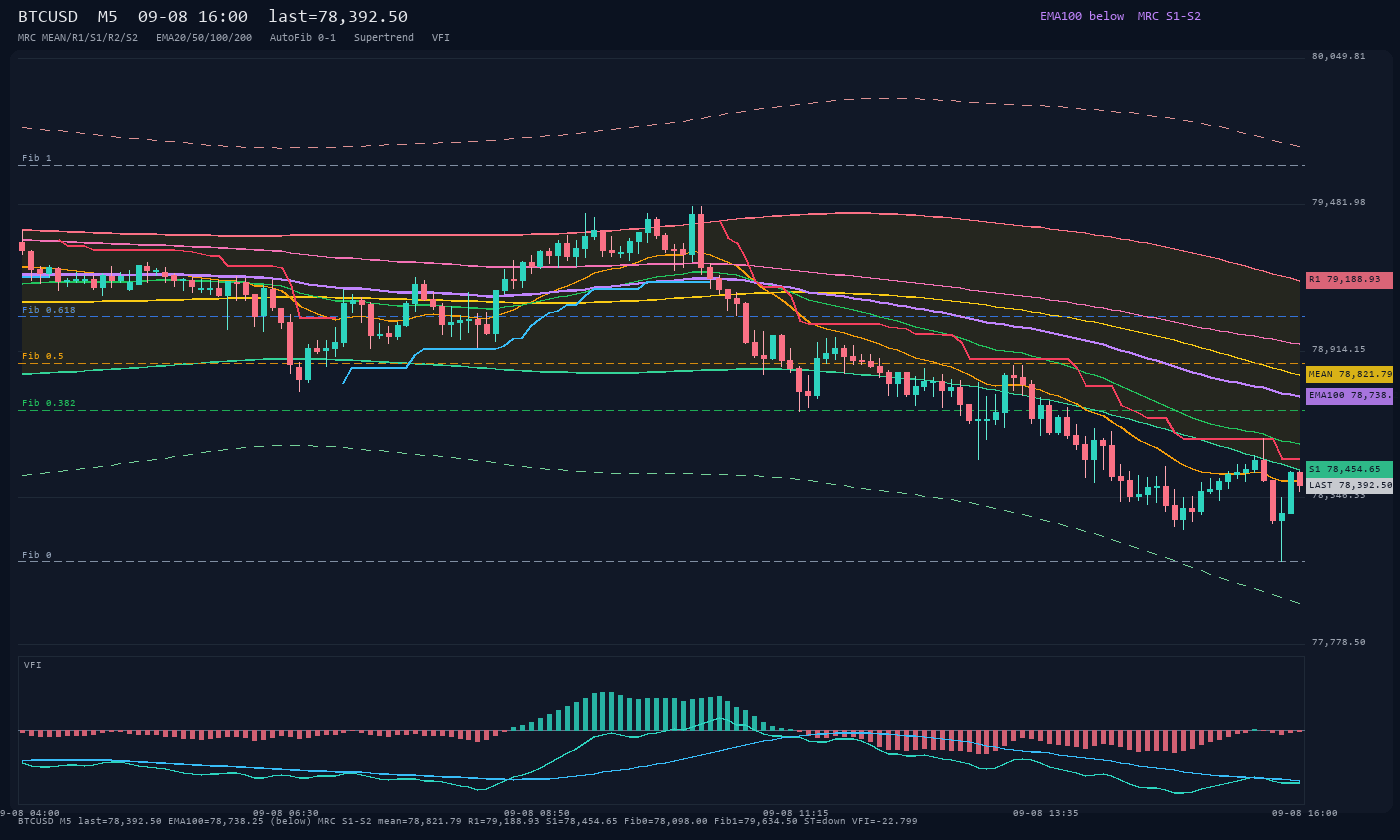The width and height of the screenshot is (1400, 840).
Task: Click the white "LAST 78,392.50" price tag
Action: [x=1349, y=485]
